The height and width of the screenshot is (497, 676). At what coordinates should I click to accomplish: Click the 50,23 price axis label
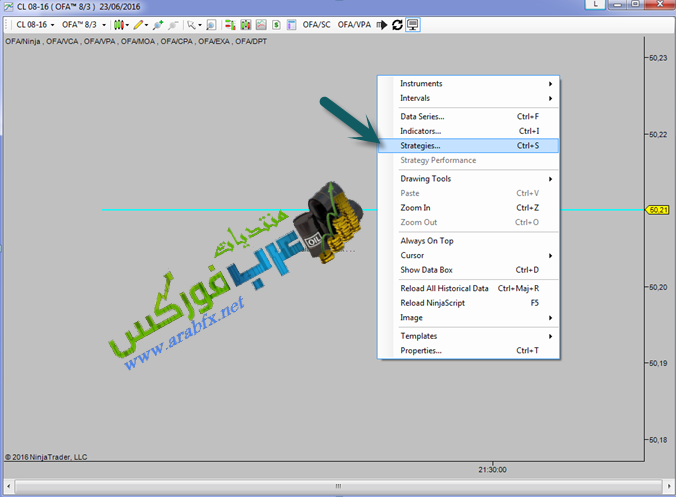click(658, 58)
